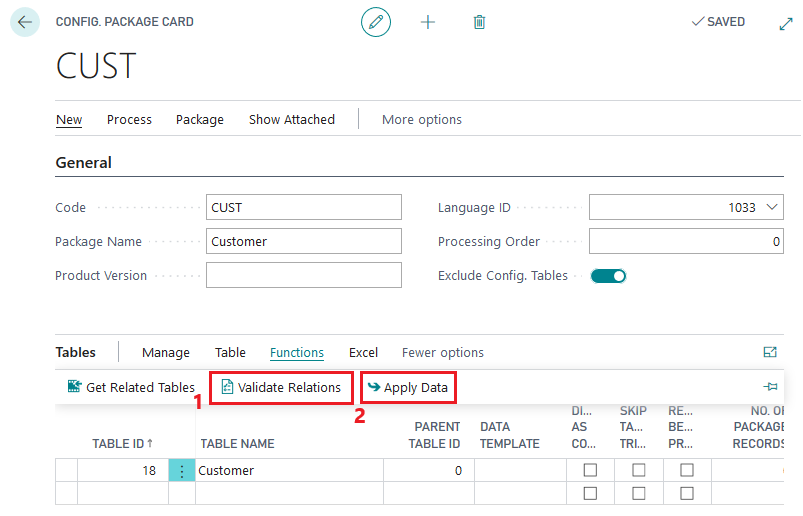Expand the Language ID dropdown arrow

coord(772,207)
